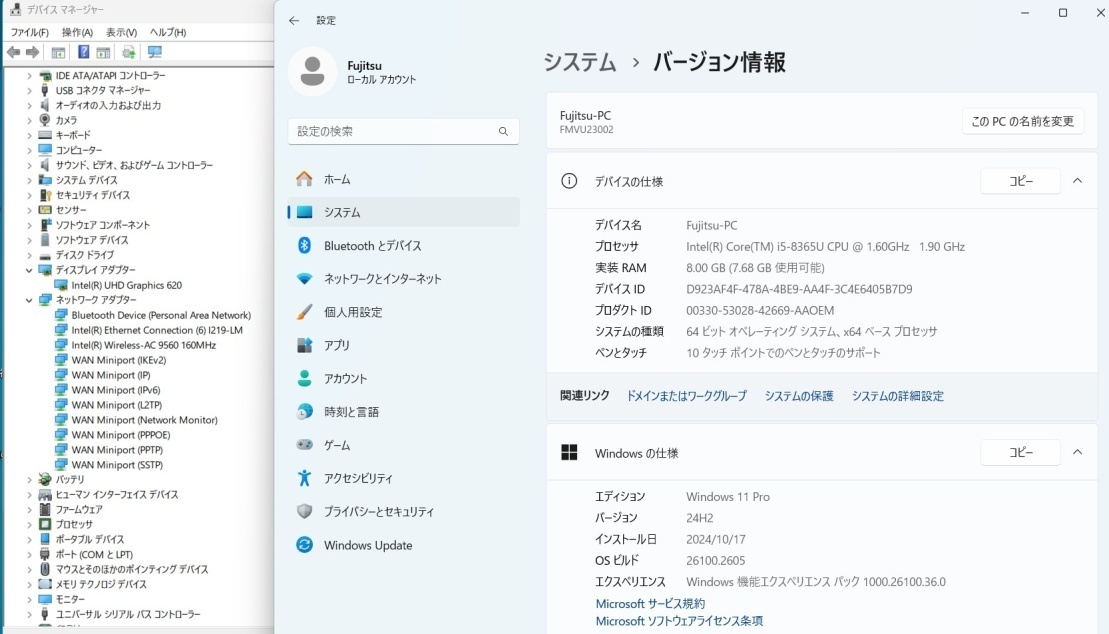Open the ホーム page in Settings sidebar
This screenshot has width=1109, height=634.
pos(403,179)
